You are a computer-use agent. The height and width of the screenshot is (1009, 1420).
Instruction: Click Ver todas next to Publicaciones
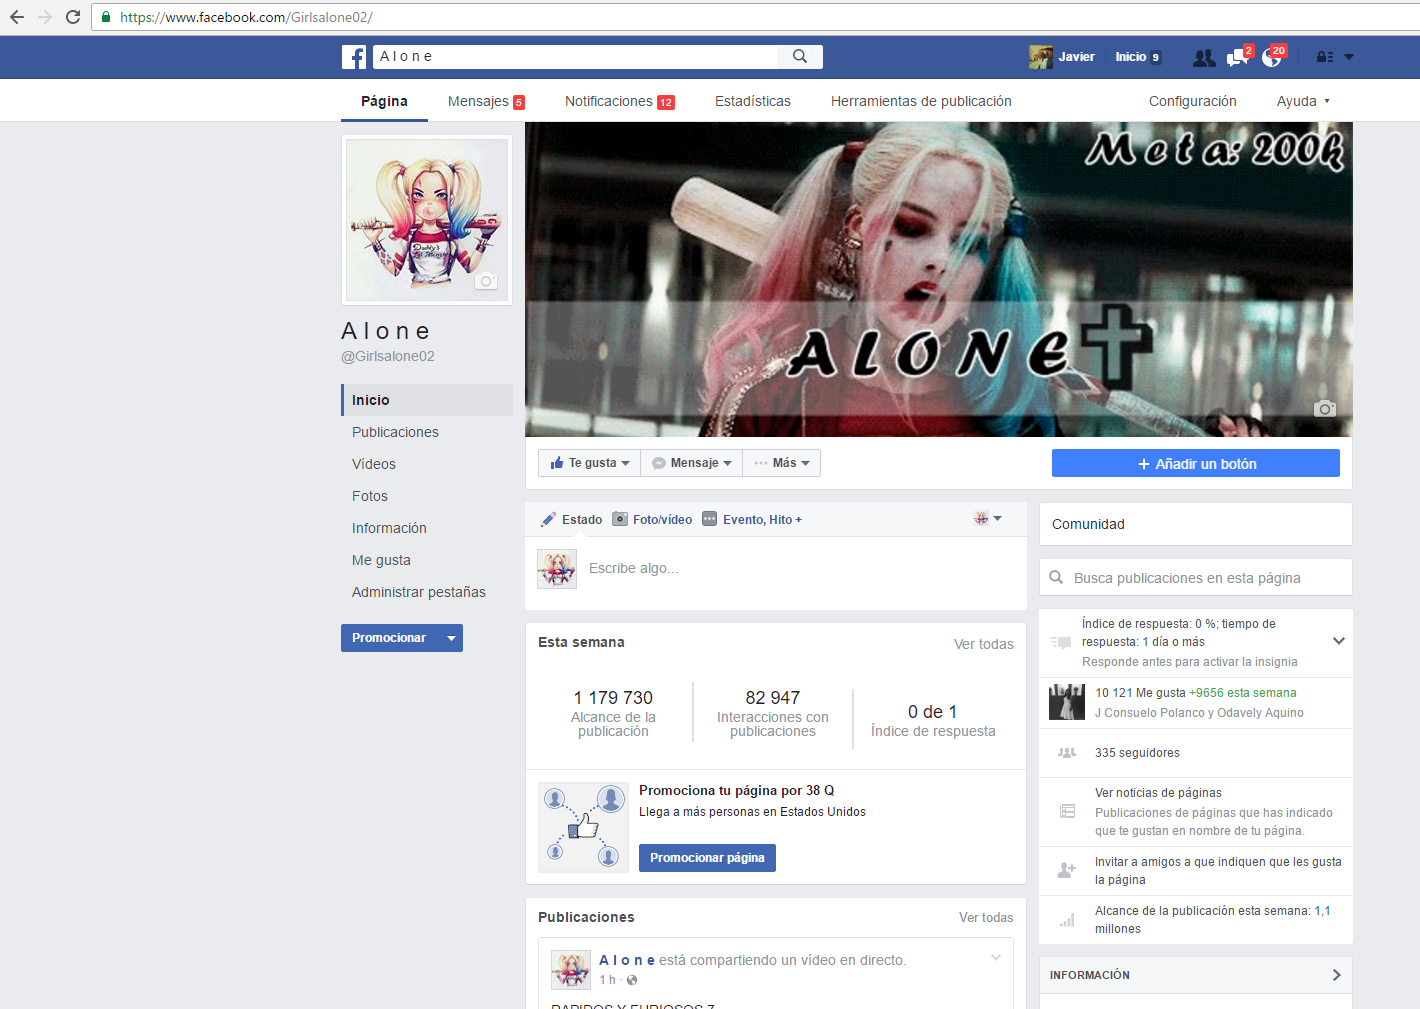click(986, 917)
